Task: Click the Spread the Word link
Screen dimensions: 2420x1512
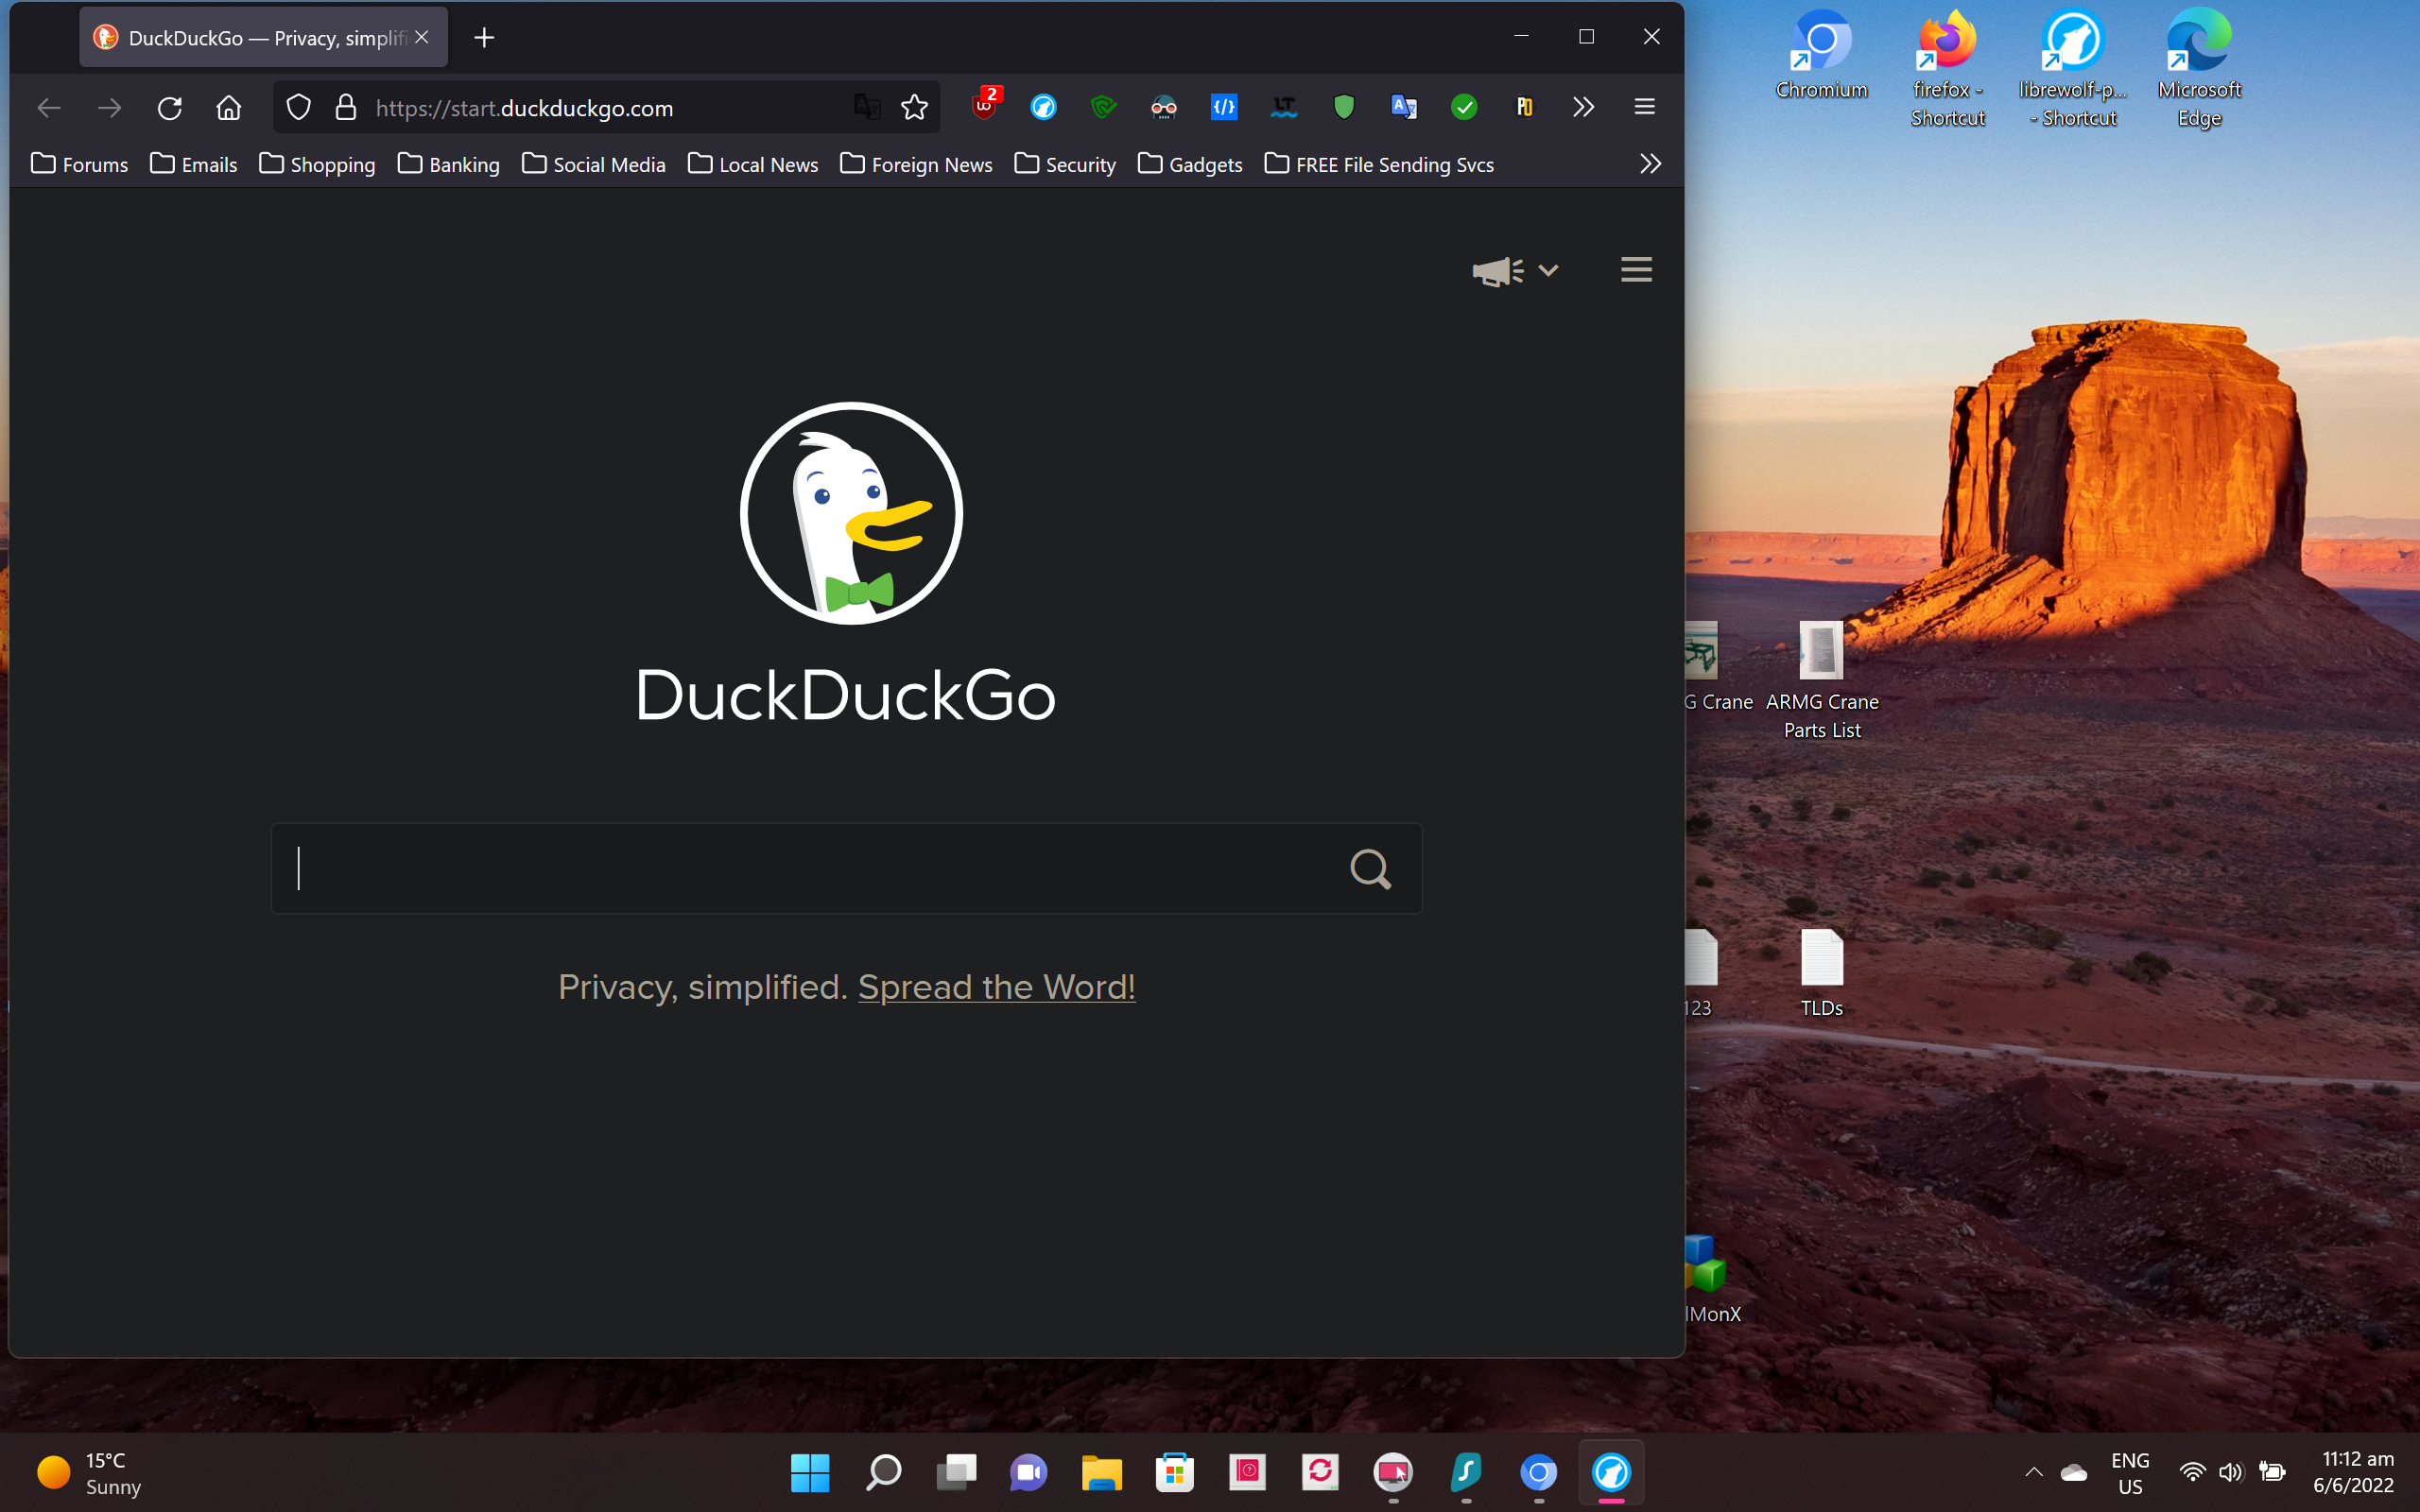Action: tap(996, 987)
